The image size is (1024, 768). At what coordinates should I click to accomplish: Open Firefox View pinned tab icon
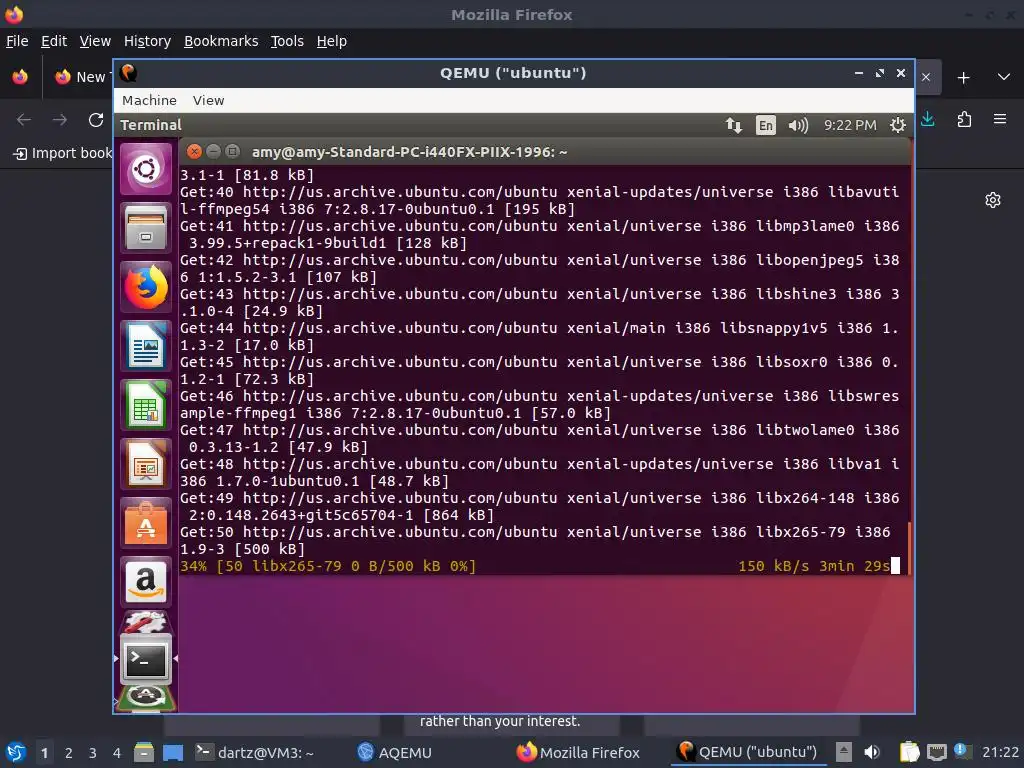[20, 77]
